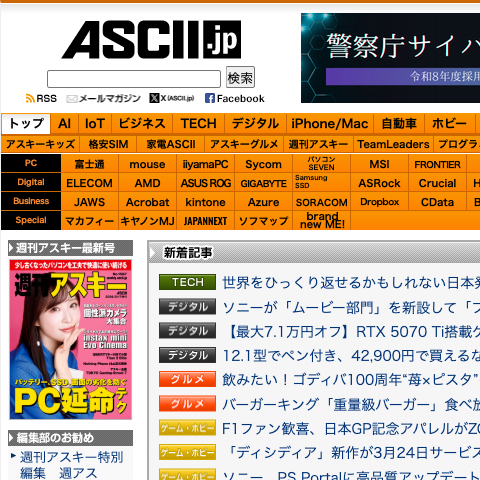Select the iPhone/Mac tab

tap(330, 124)
